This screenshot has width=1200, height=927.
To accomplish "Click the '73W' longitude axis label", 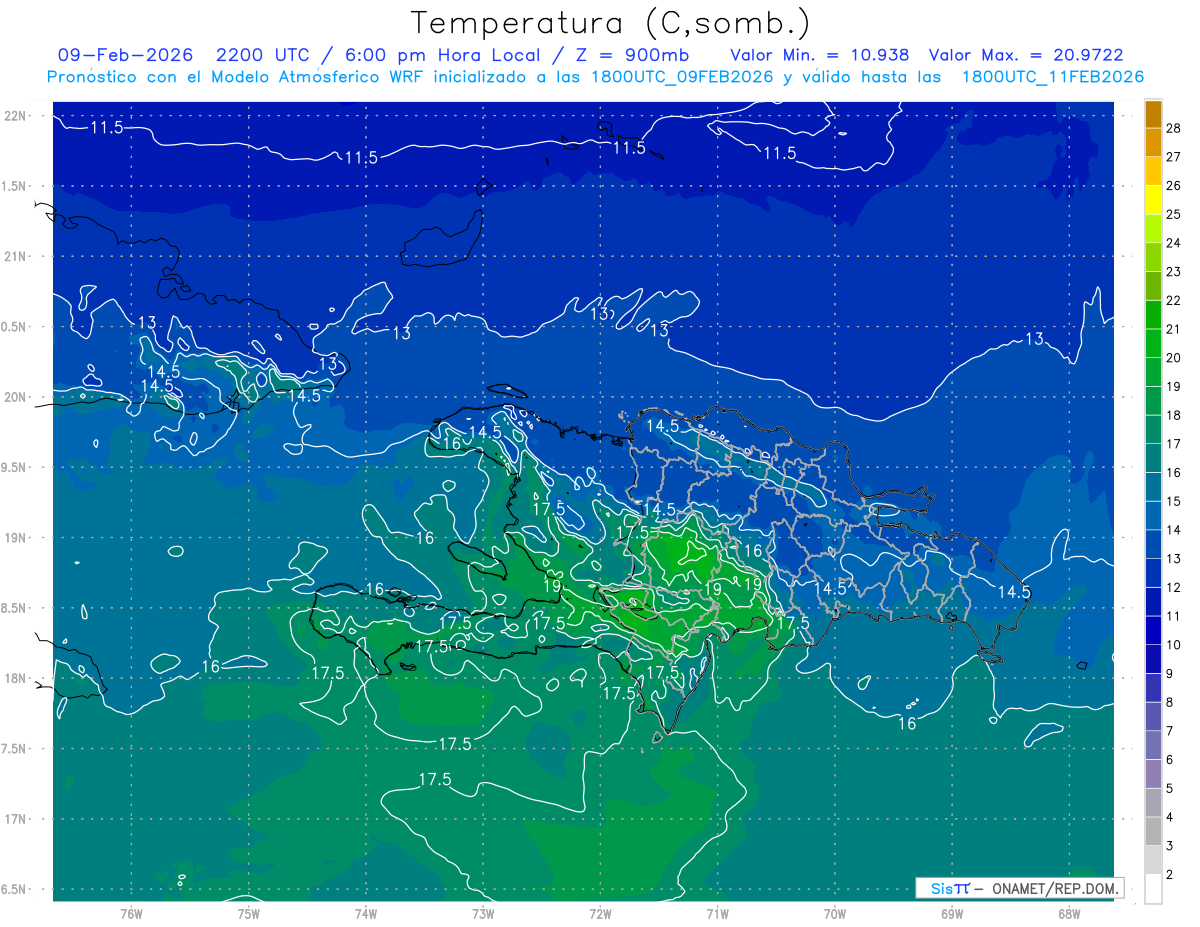I will click(483, 913).
